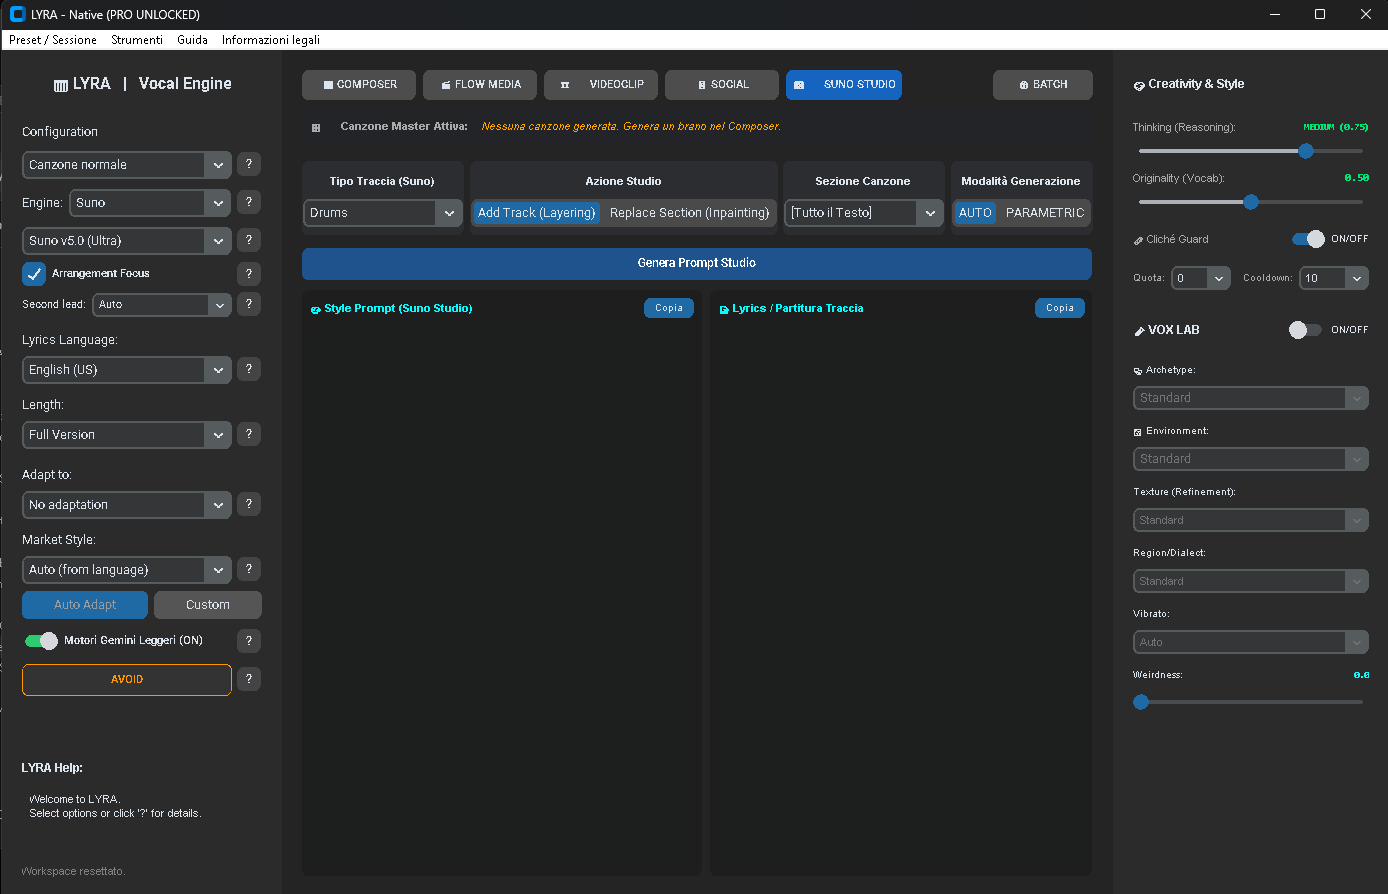Screen dimensions: 1388x894
Task: Open help for Adapt to
Action: pos(249,504)
